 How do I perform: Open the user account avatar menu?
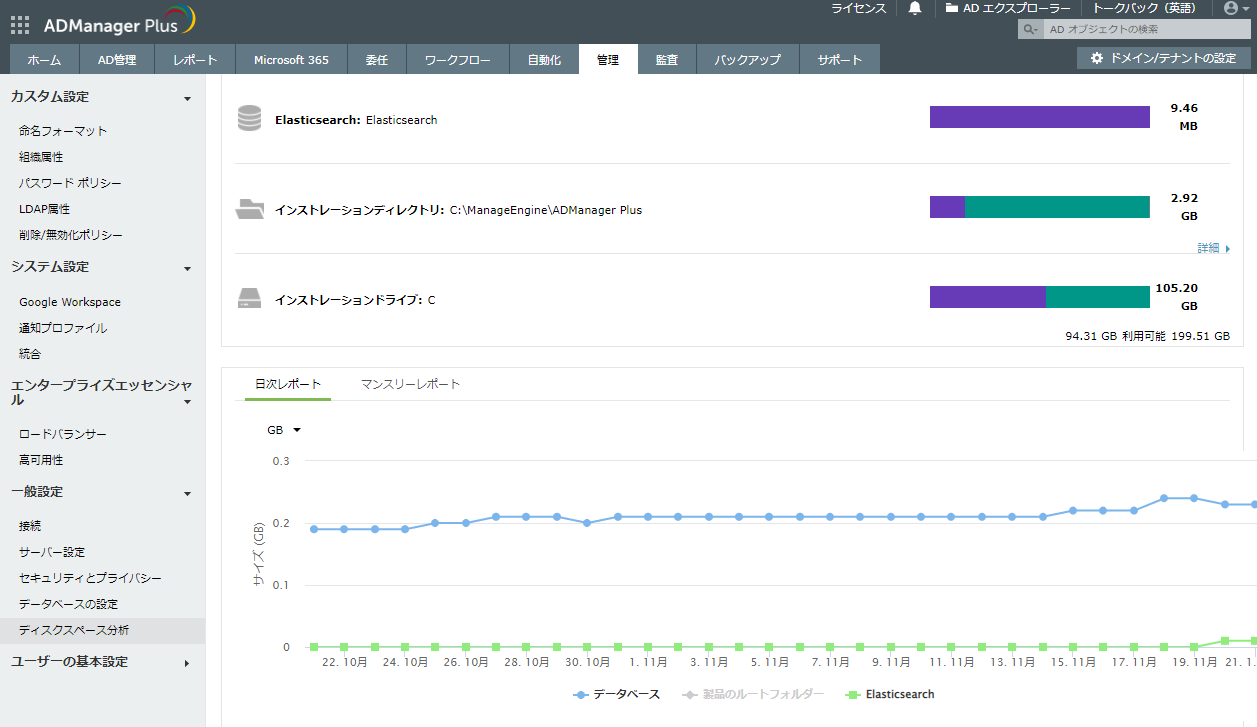[x=1231, y=8]
